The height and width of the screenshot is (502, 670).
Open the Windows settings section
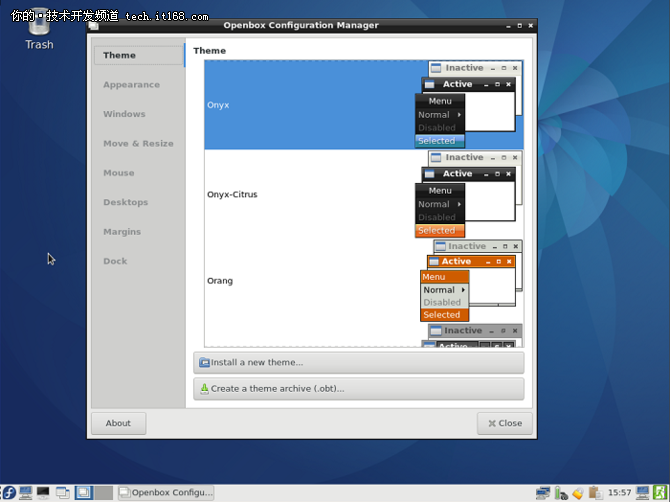pyautogui.click(x=124, y=114)
